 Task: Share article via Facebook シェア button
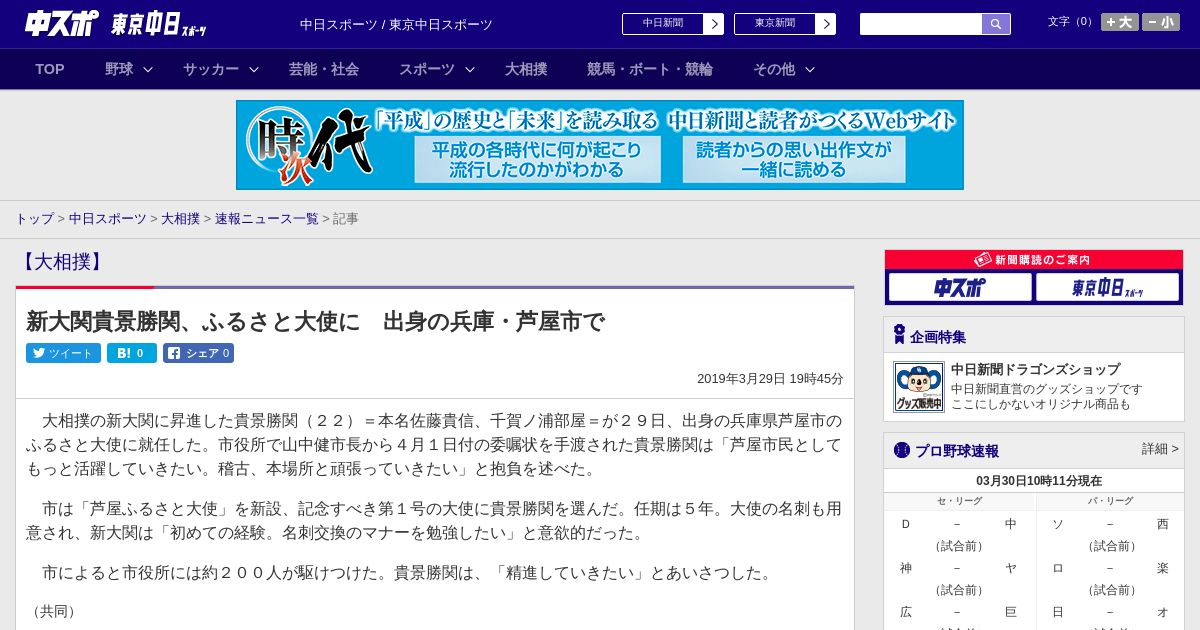tap(198, 353)
